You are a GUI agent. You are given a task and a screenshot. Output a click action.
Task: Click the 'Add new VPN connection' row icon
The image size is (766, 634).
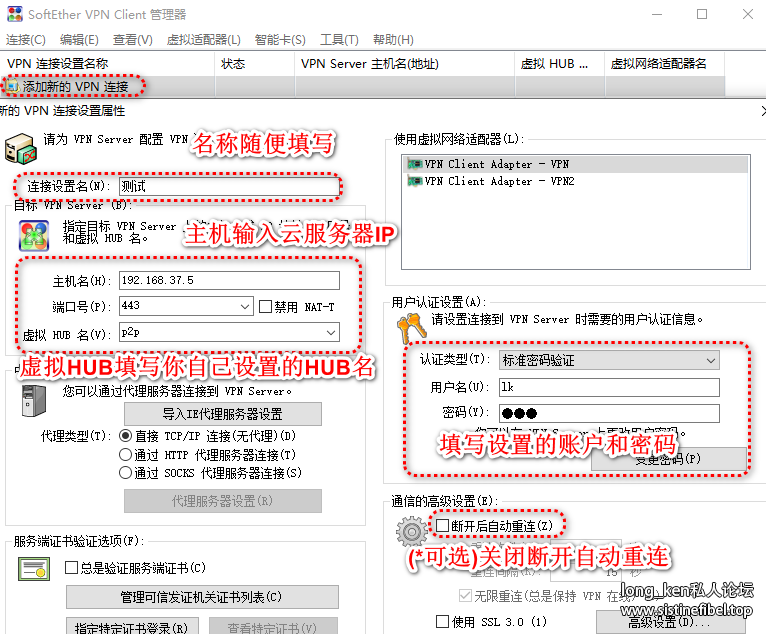click(x=12, y=87)
